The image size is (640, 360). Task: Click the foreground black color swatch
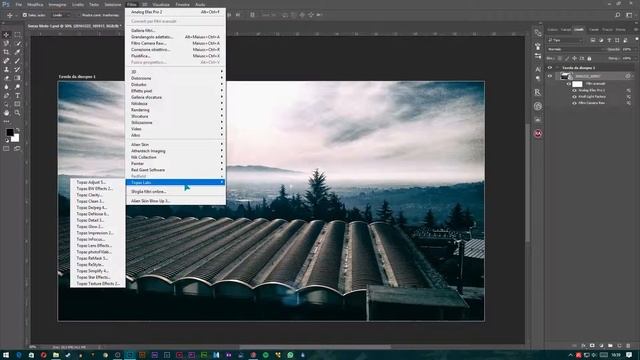[x=9, y=133]
